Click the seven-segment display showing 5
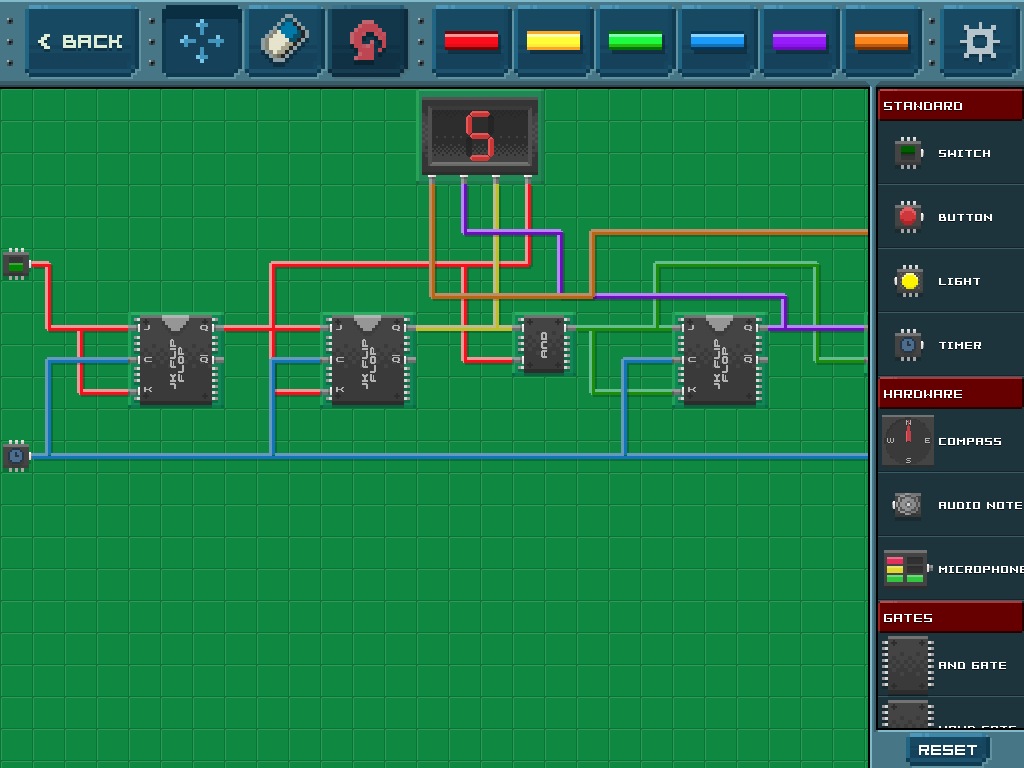 coord(480,136)
